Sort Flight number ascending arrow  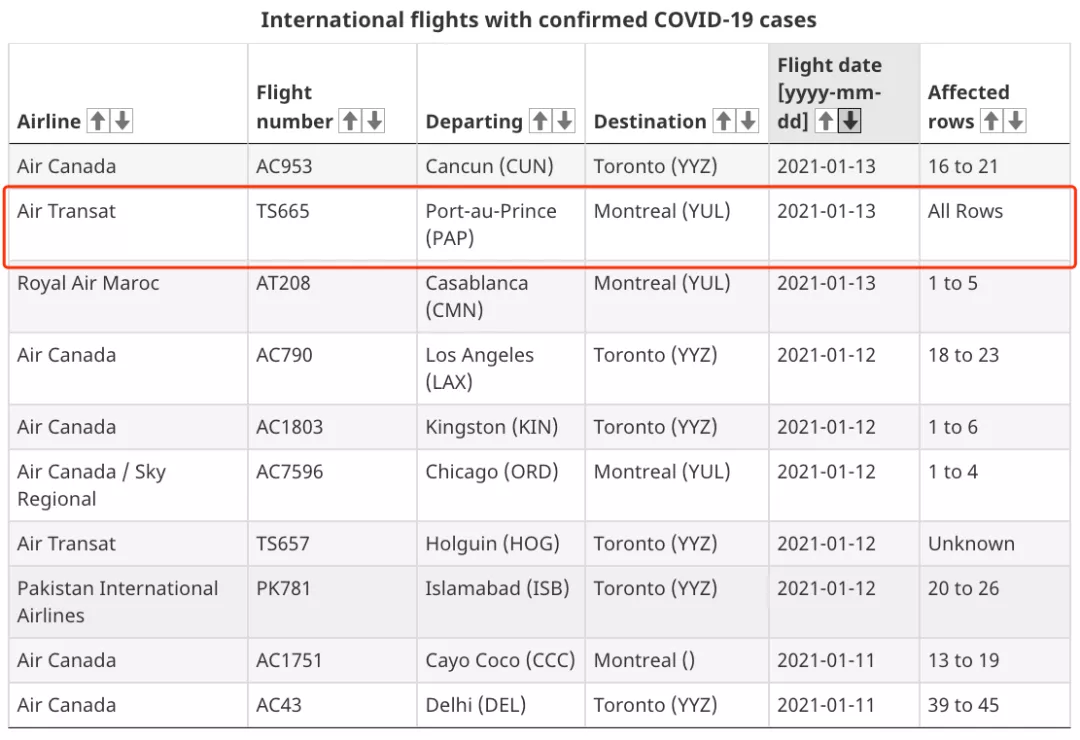point(351,121)
